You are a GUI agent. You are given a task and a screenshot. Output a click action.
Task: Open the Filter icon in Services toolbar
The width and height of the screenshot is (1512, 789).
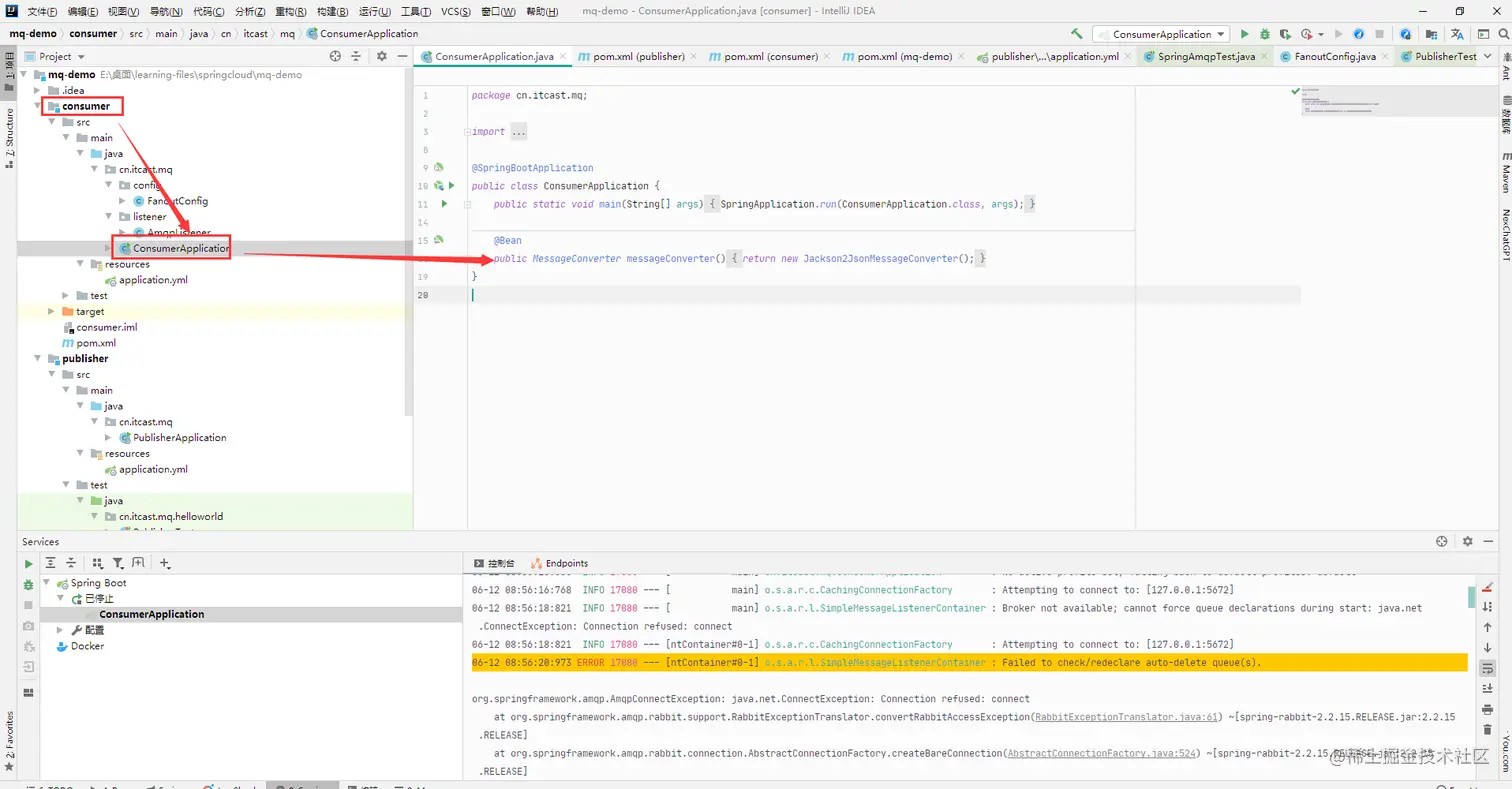tap(118, 563)
